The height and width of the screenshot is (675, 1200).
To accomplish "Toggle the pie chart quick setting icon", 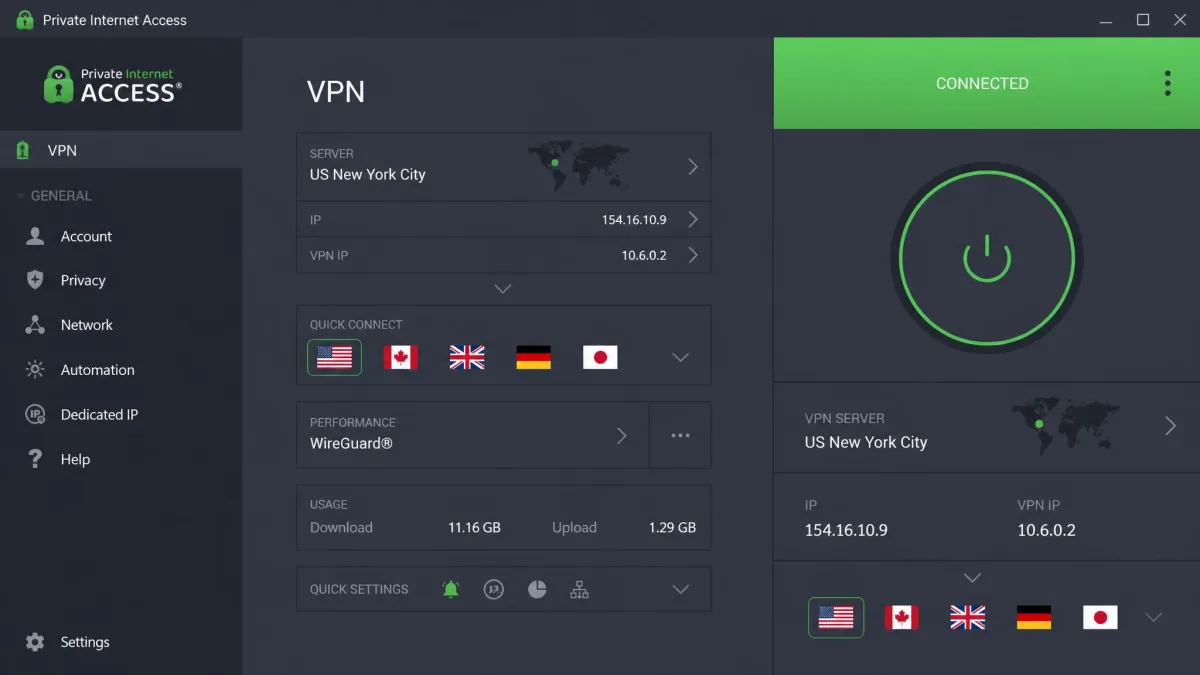I will point(537,589).
